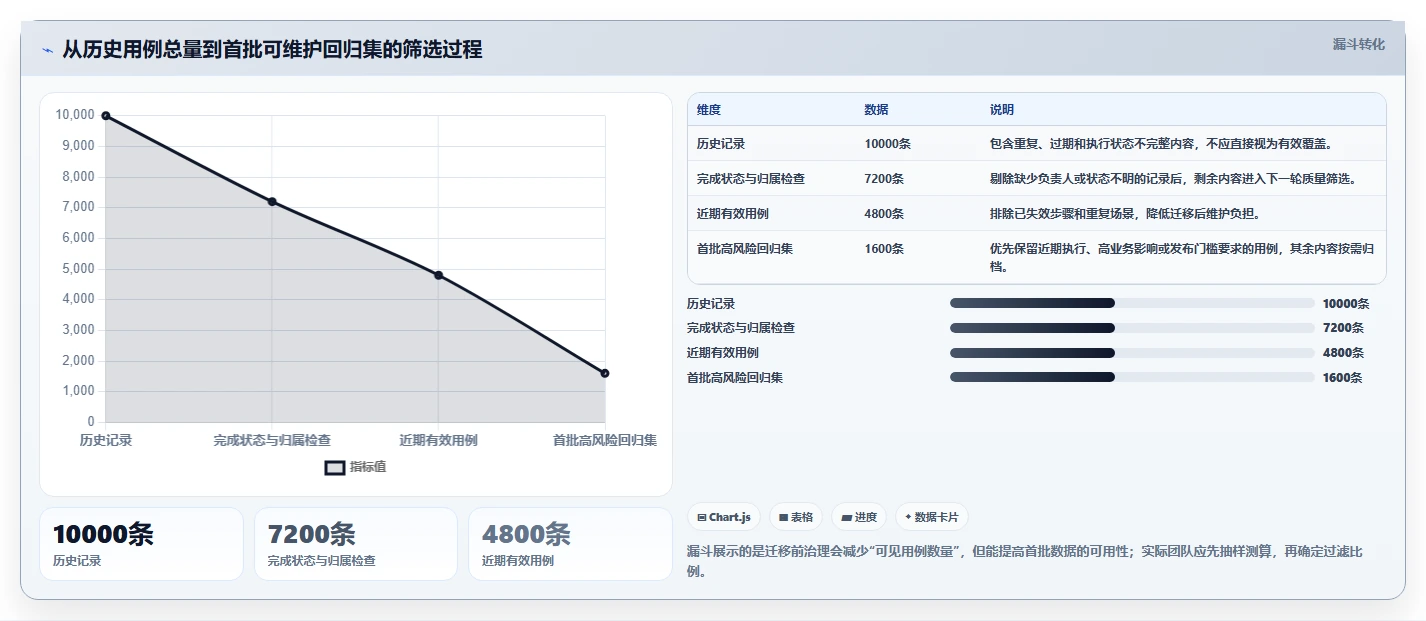This screenshot has height=621, width=1426.
Task: Click the 近期有效用例 cell in the table
Action: point(733,214)
